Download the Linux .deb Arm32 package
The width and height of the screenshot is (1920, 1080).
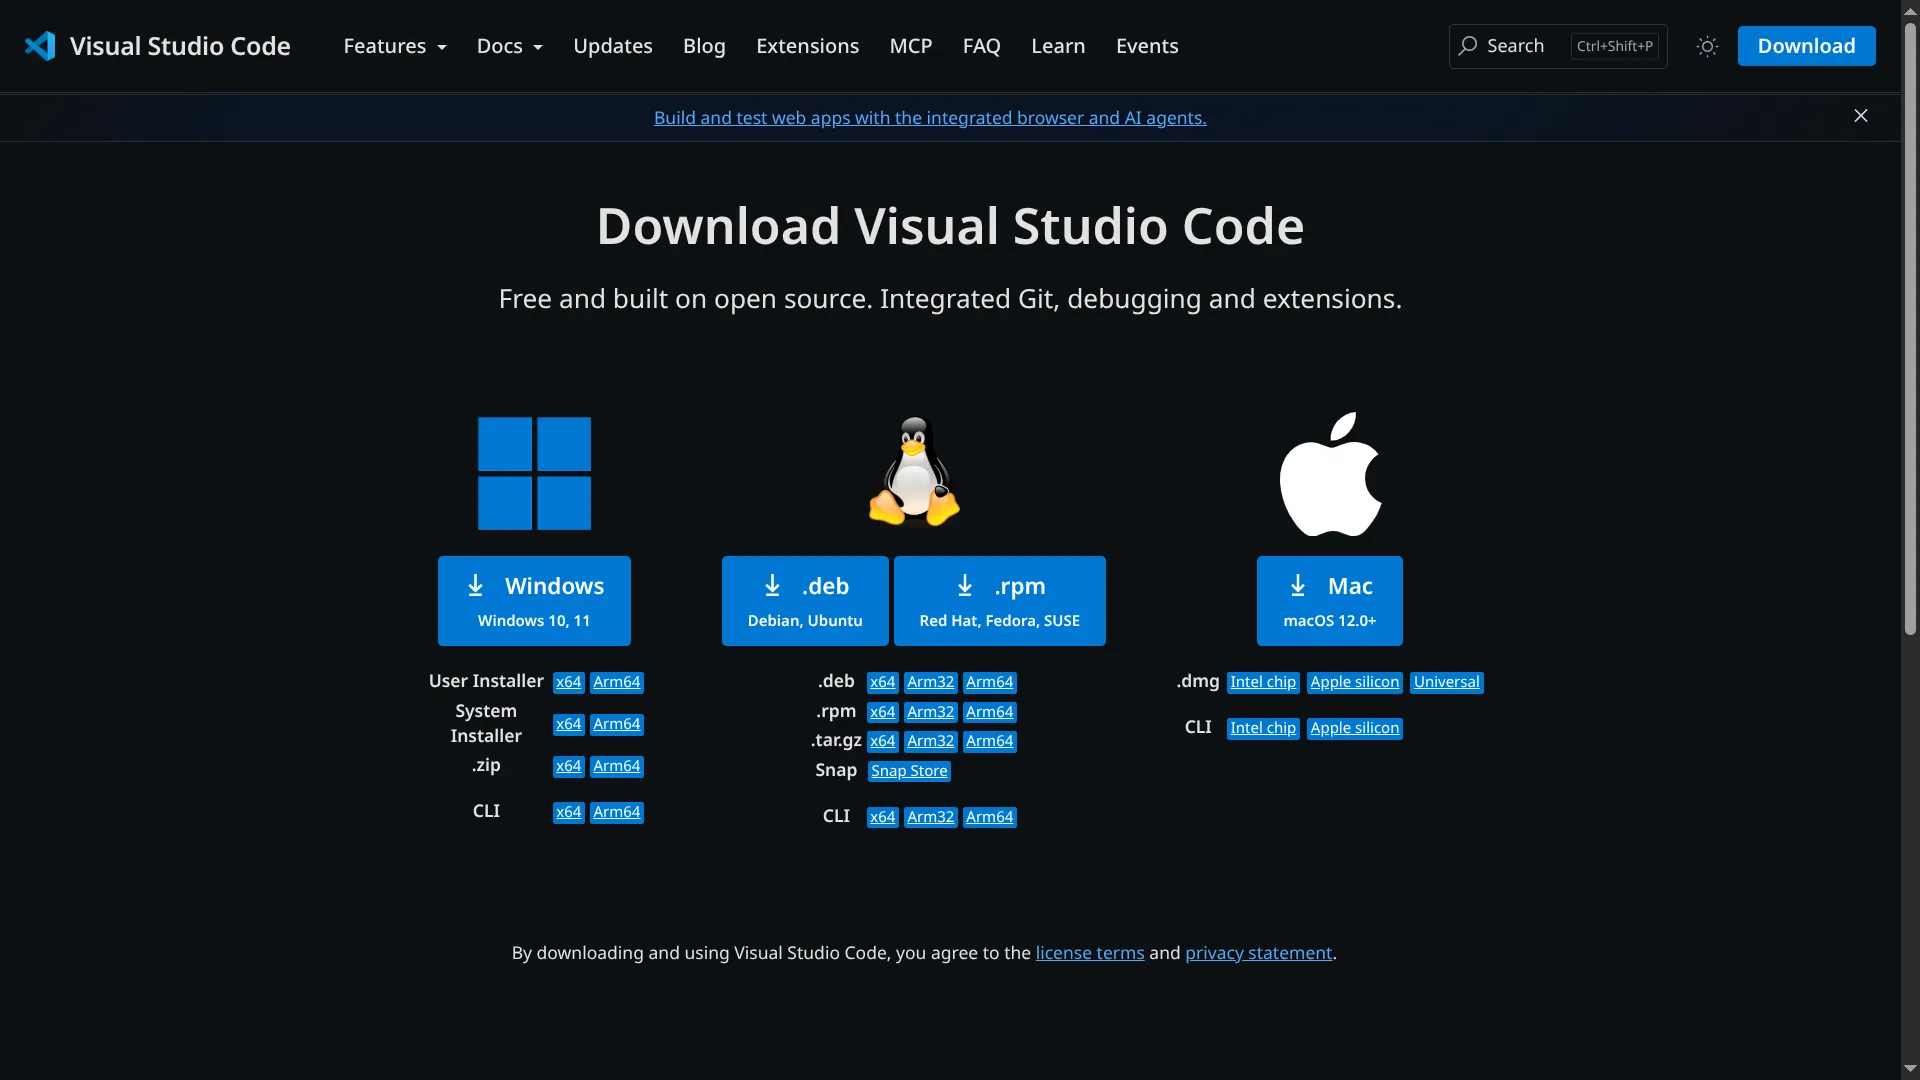931,682
